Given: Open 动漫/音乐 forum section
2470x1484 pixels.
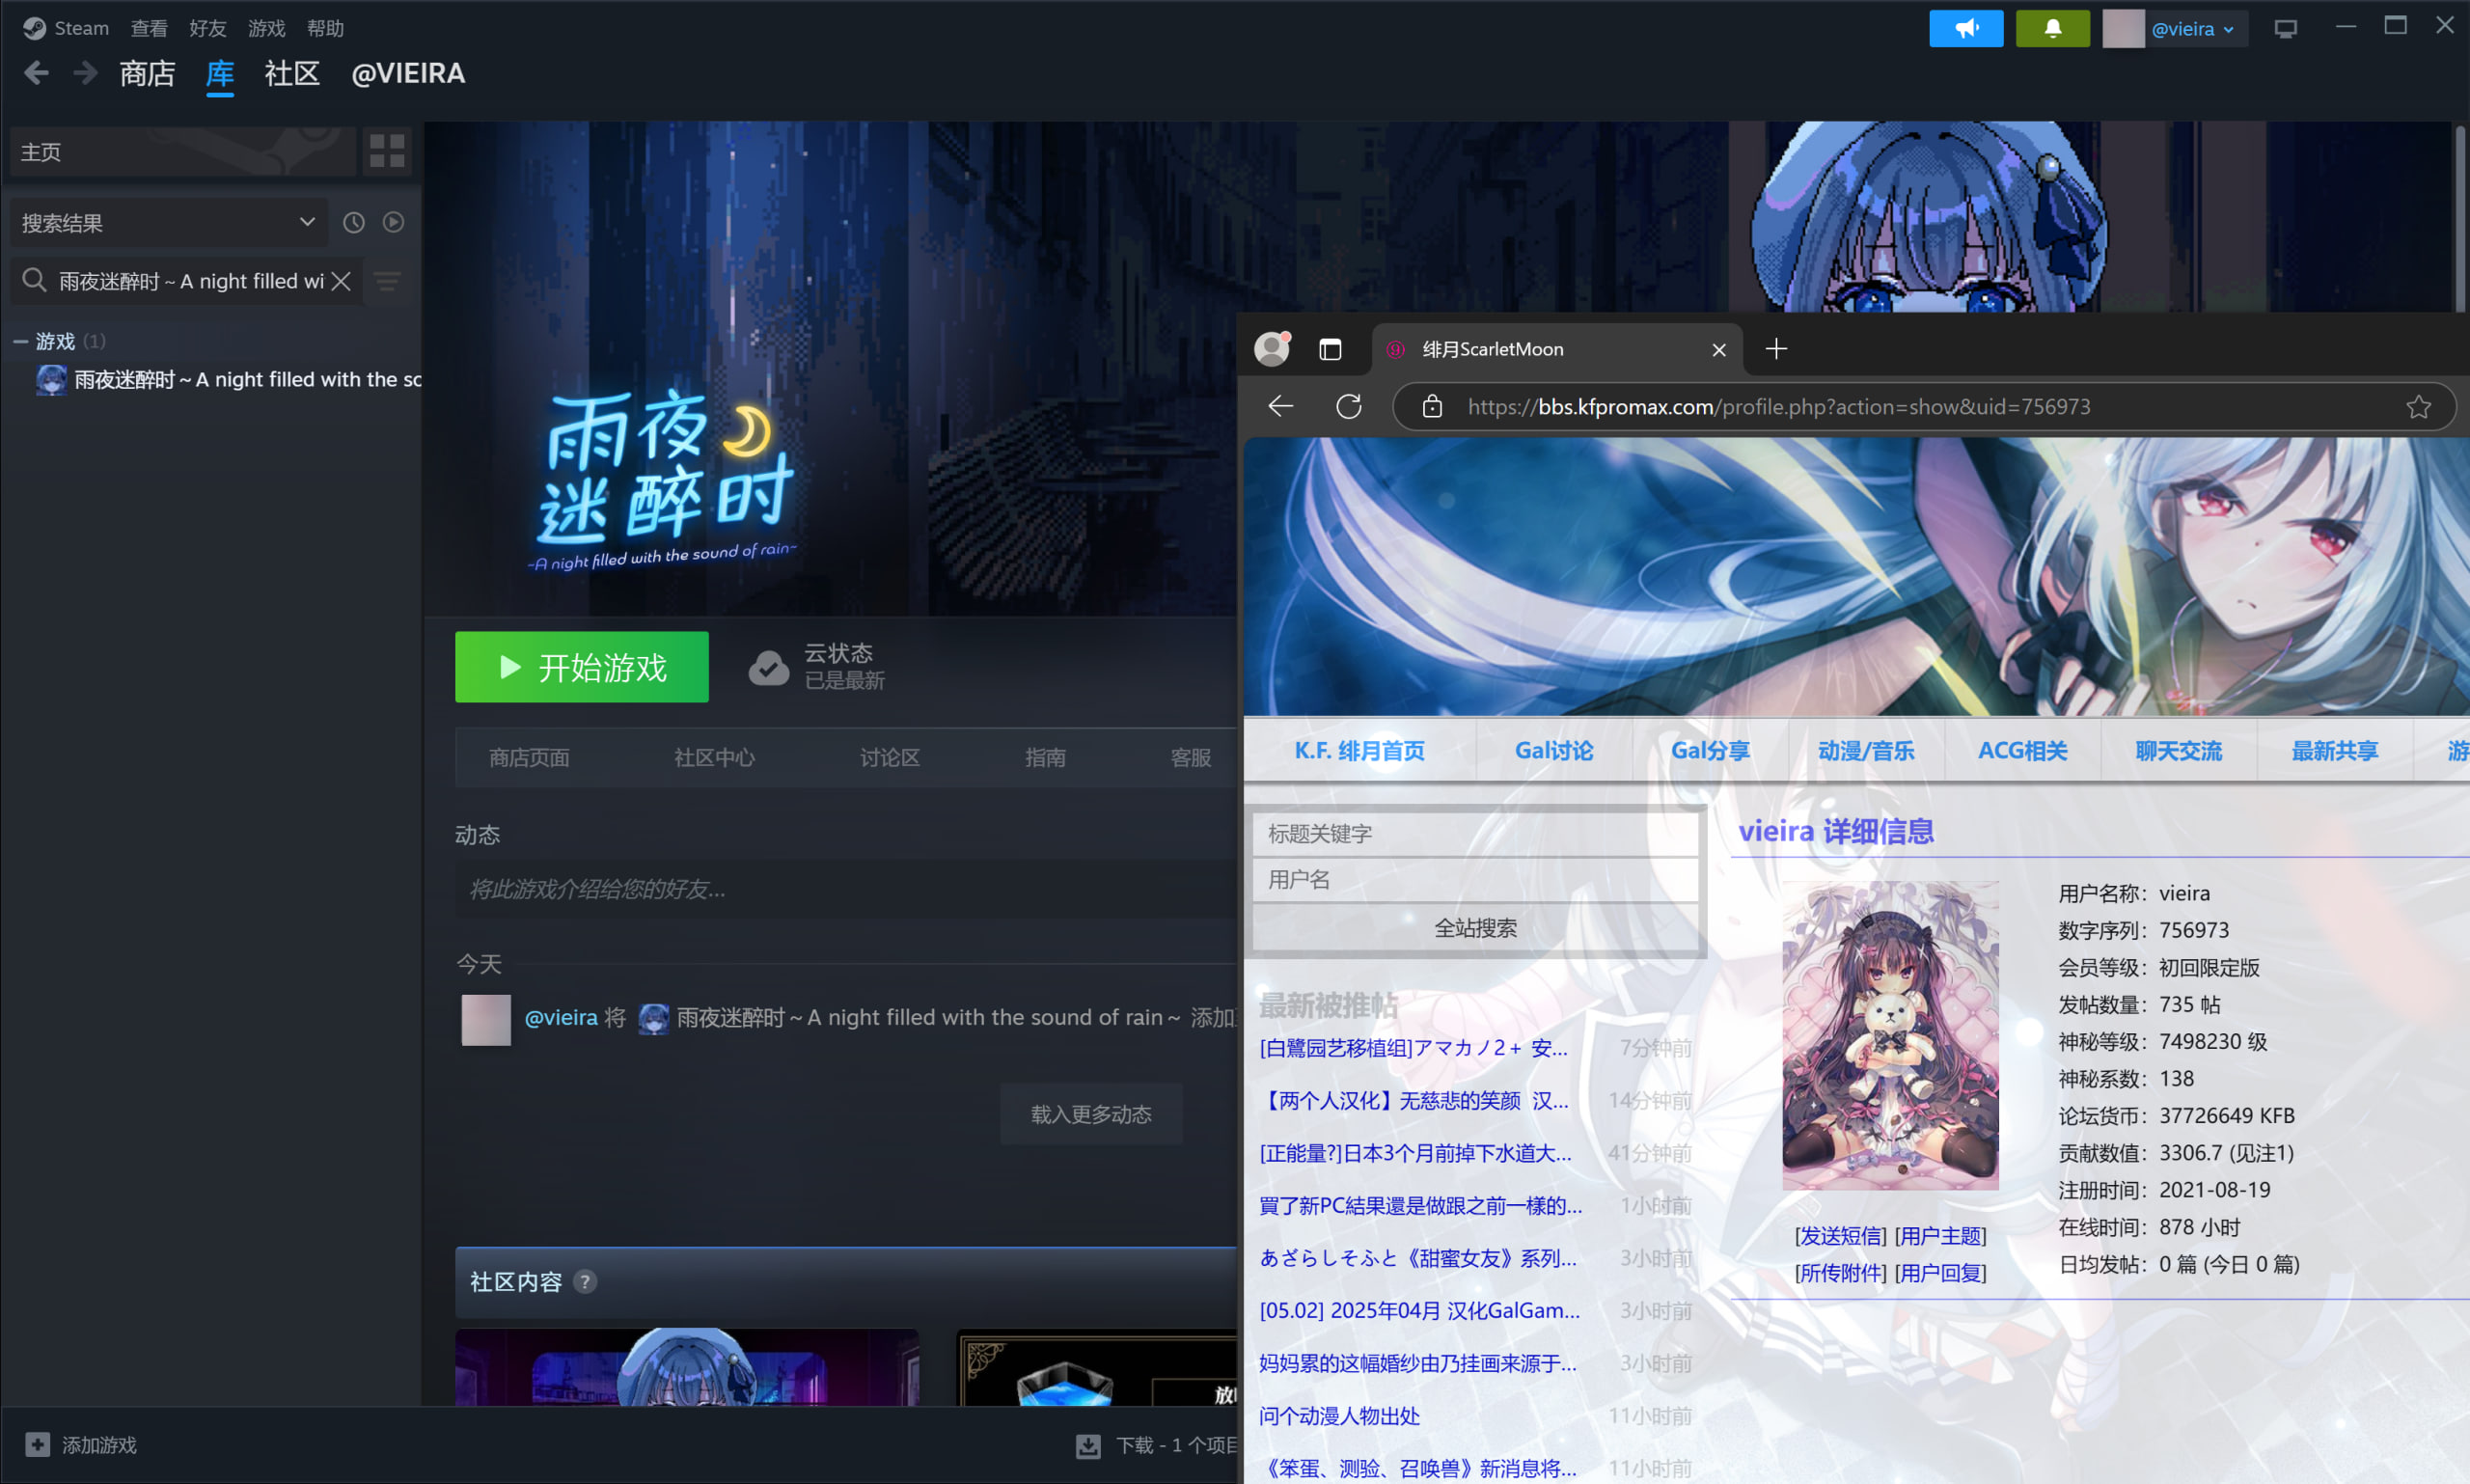Looking at the screenshot, I should 1866,750.
